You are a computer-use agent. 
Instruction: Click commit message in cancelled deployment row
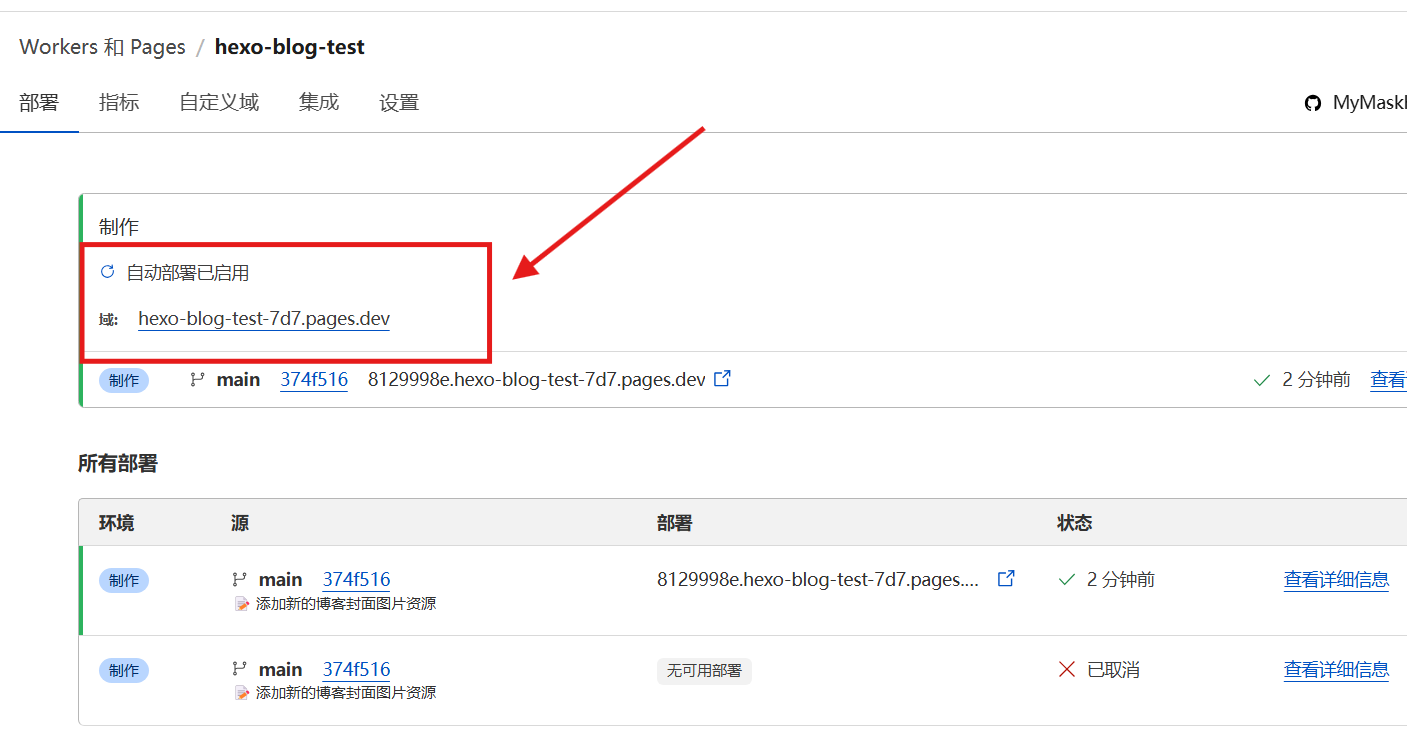coord(345,693)
